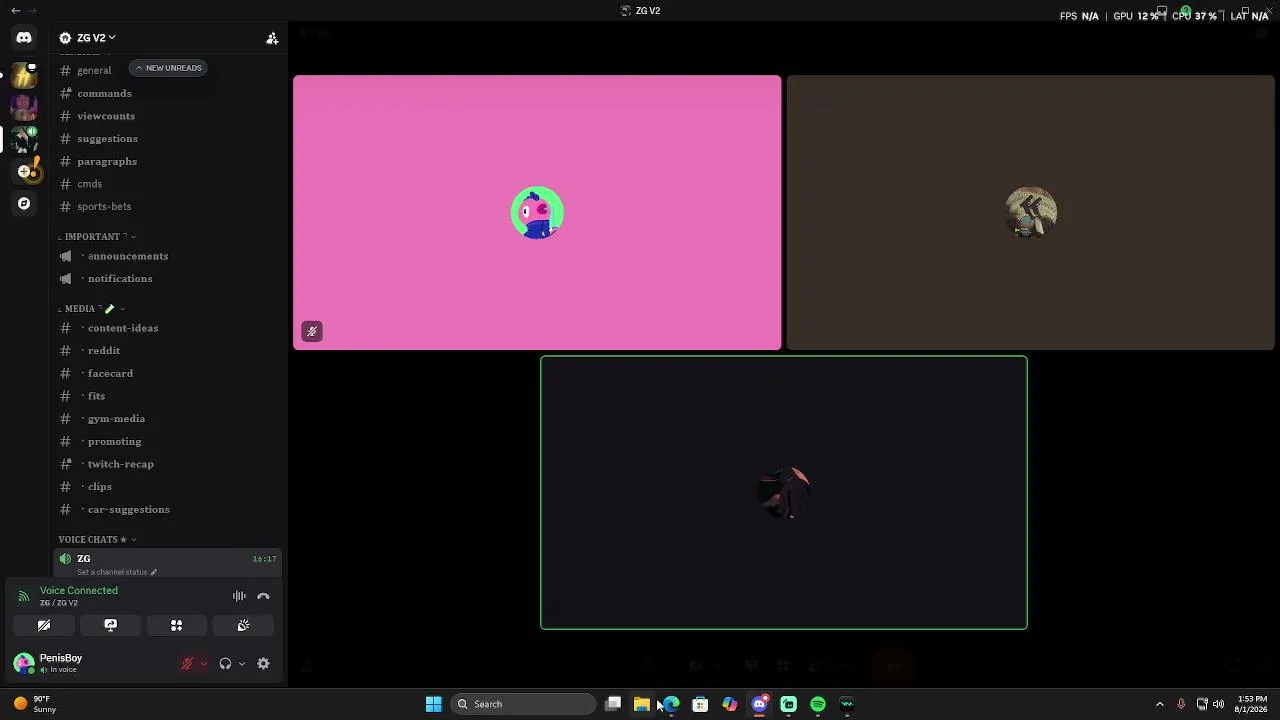Collapse the MEDIA category
Image resolution: width=1280 pixels, height=720 pixels.
(x=91, y=309)
